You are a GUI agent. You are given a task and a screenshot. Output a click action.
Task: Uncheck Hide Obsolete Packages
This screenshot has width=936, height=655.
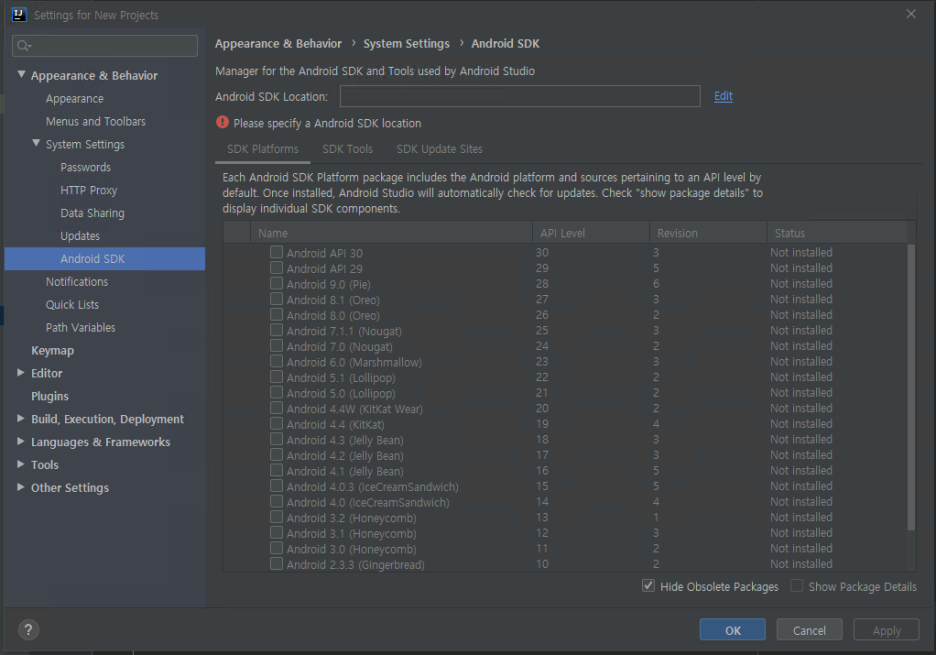[x=648, y=586]
